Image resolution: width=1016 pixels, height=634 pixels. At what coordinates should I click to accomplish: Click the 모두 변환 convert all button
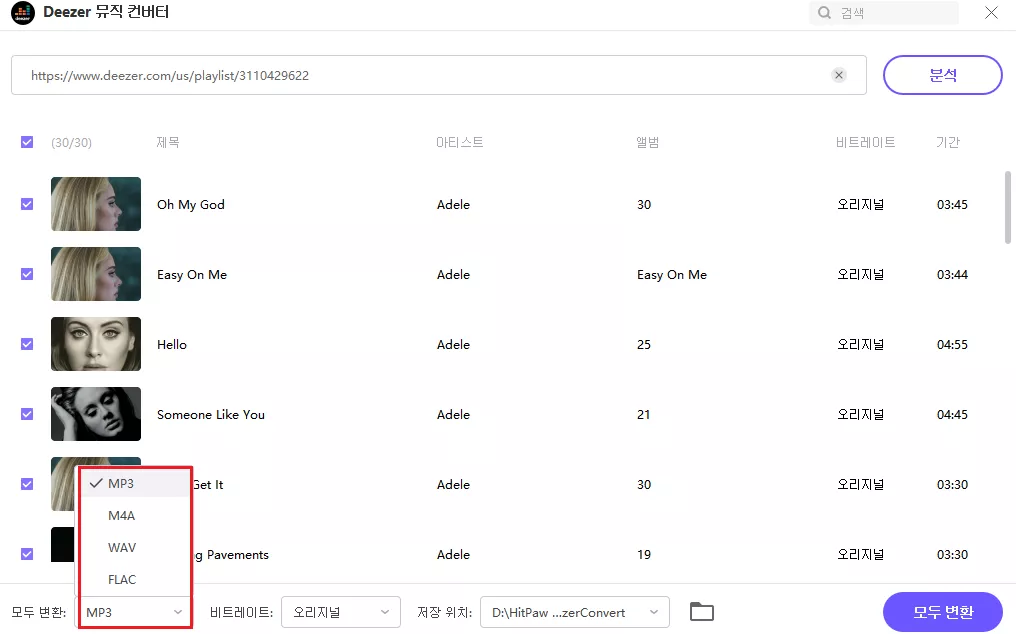(943, 612)
